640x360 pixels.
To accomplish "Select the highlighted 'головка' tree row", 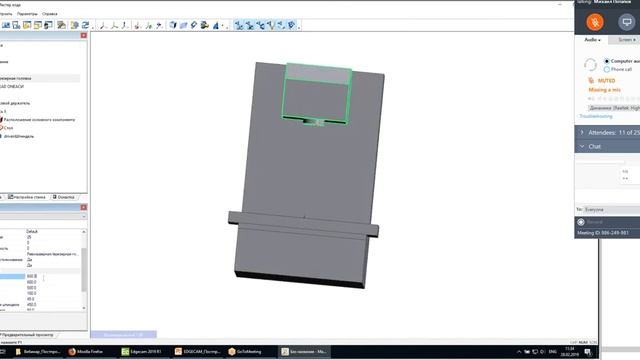I will (40, 78).
